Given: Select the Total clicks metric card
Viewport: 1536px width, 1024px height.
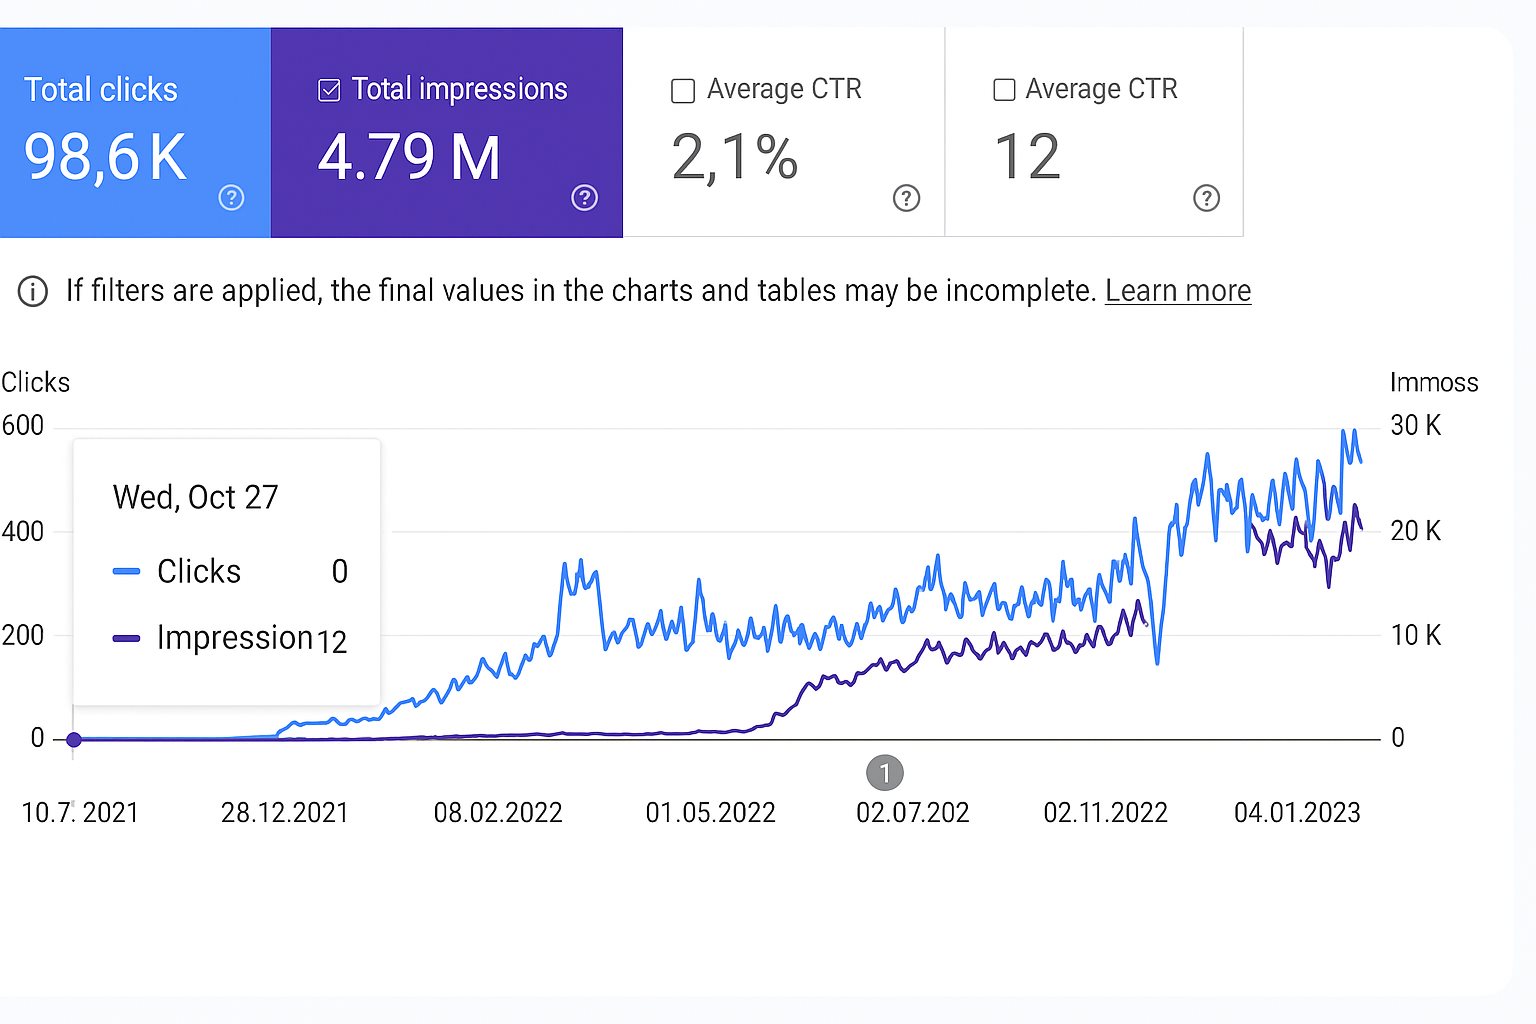Looking at the screenshot, I should point(135,132).
